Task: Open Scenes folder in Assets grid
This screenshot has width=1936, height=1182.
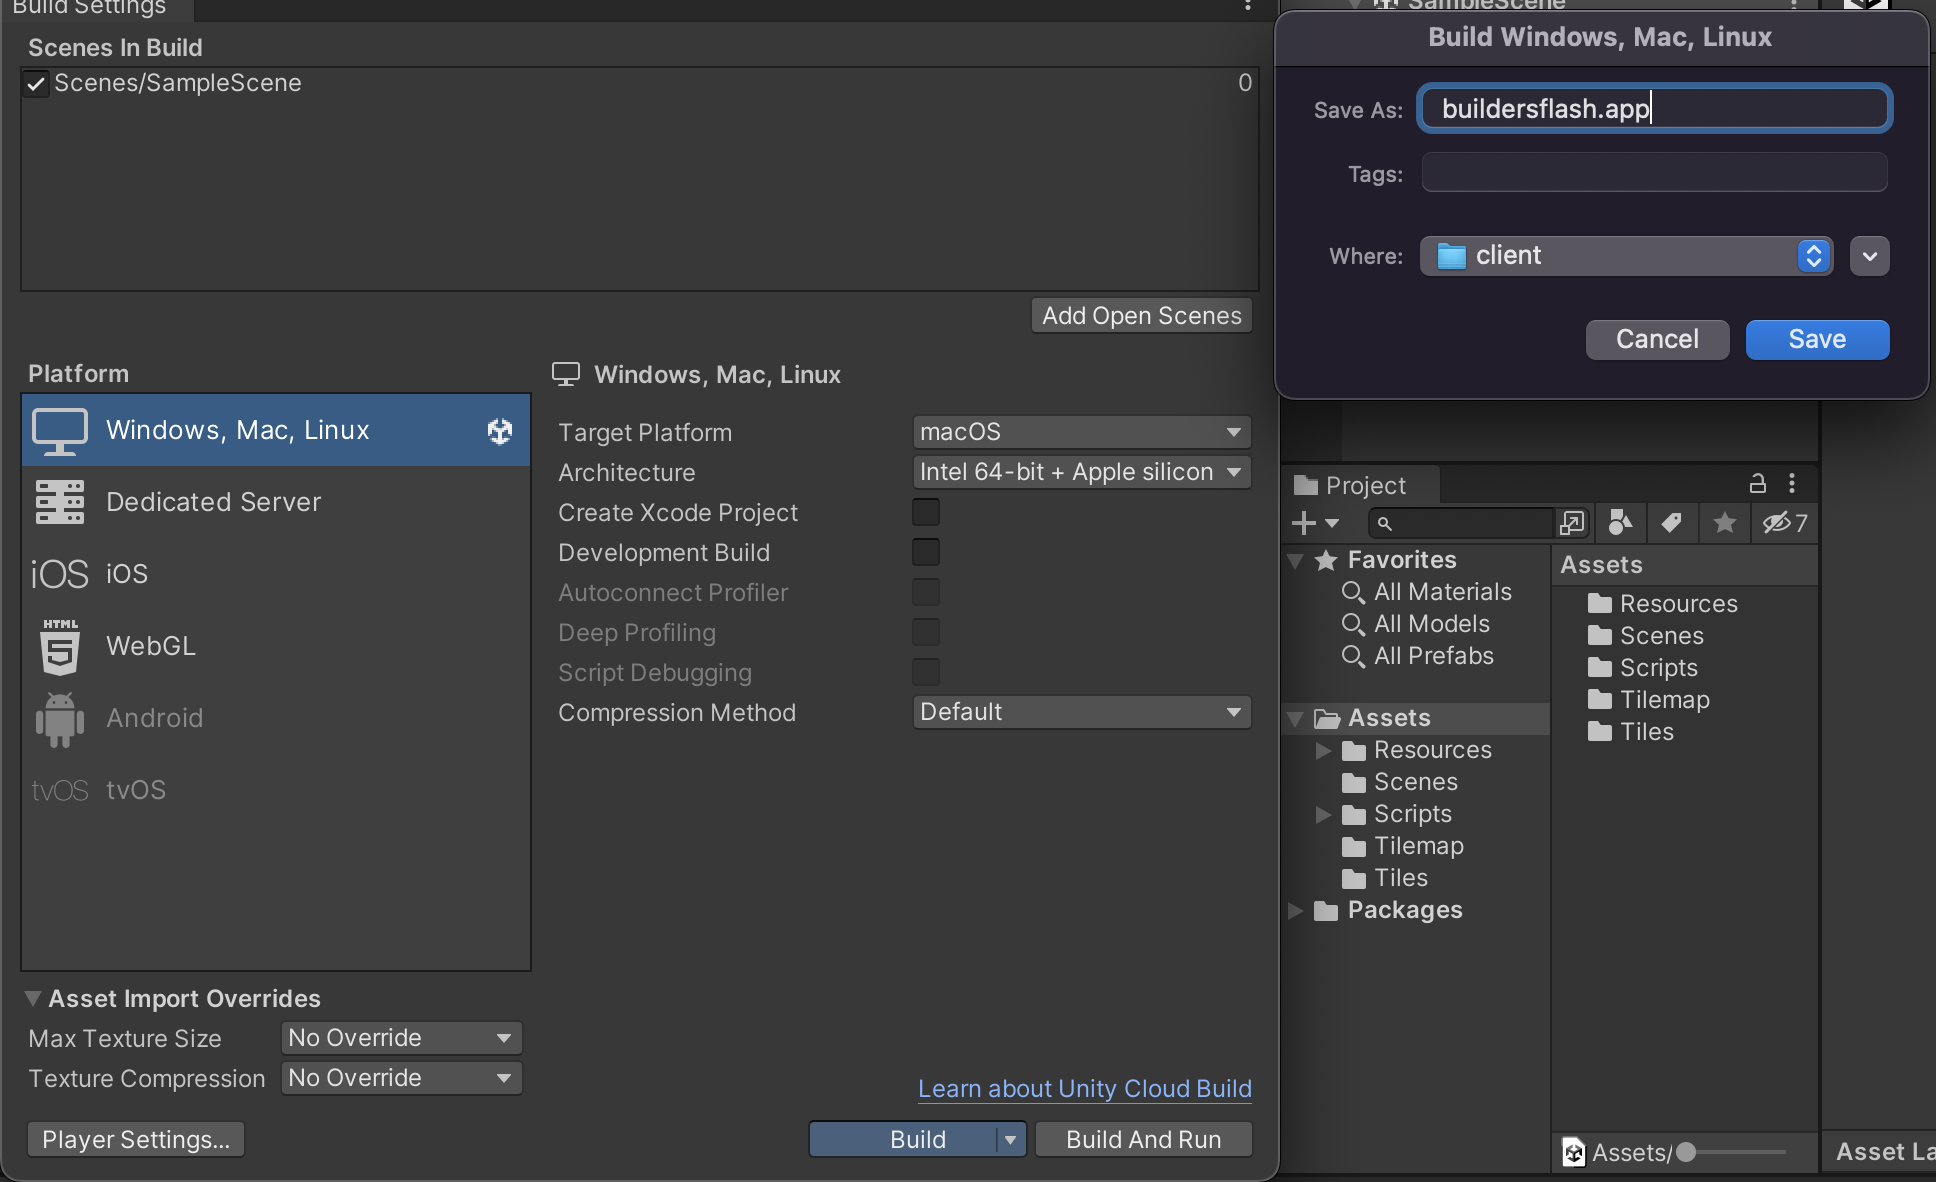Action: click(x=1646, y=636)
